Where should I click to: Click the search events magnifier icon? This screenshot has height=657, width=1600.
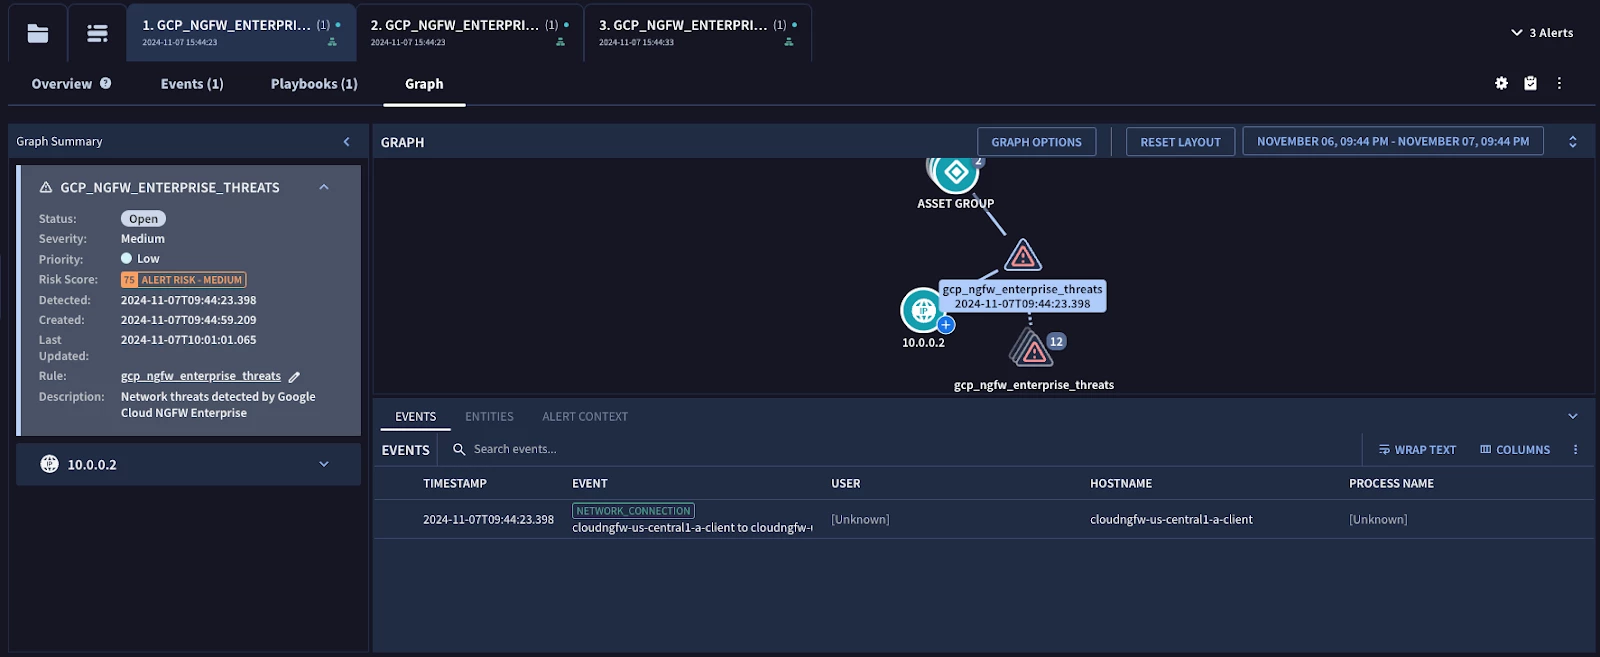[x=459, y=450]
